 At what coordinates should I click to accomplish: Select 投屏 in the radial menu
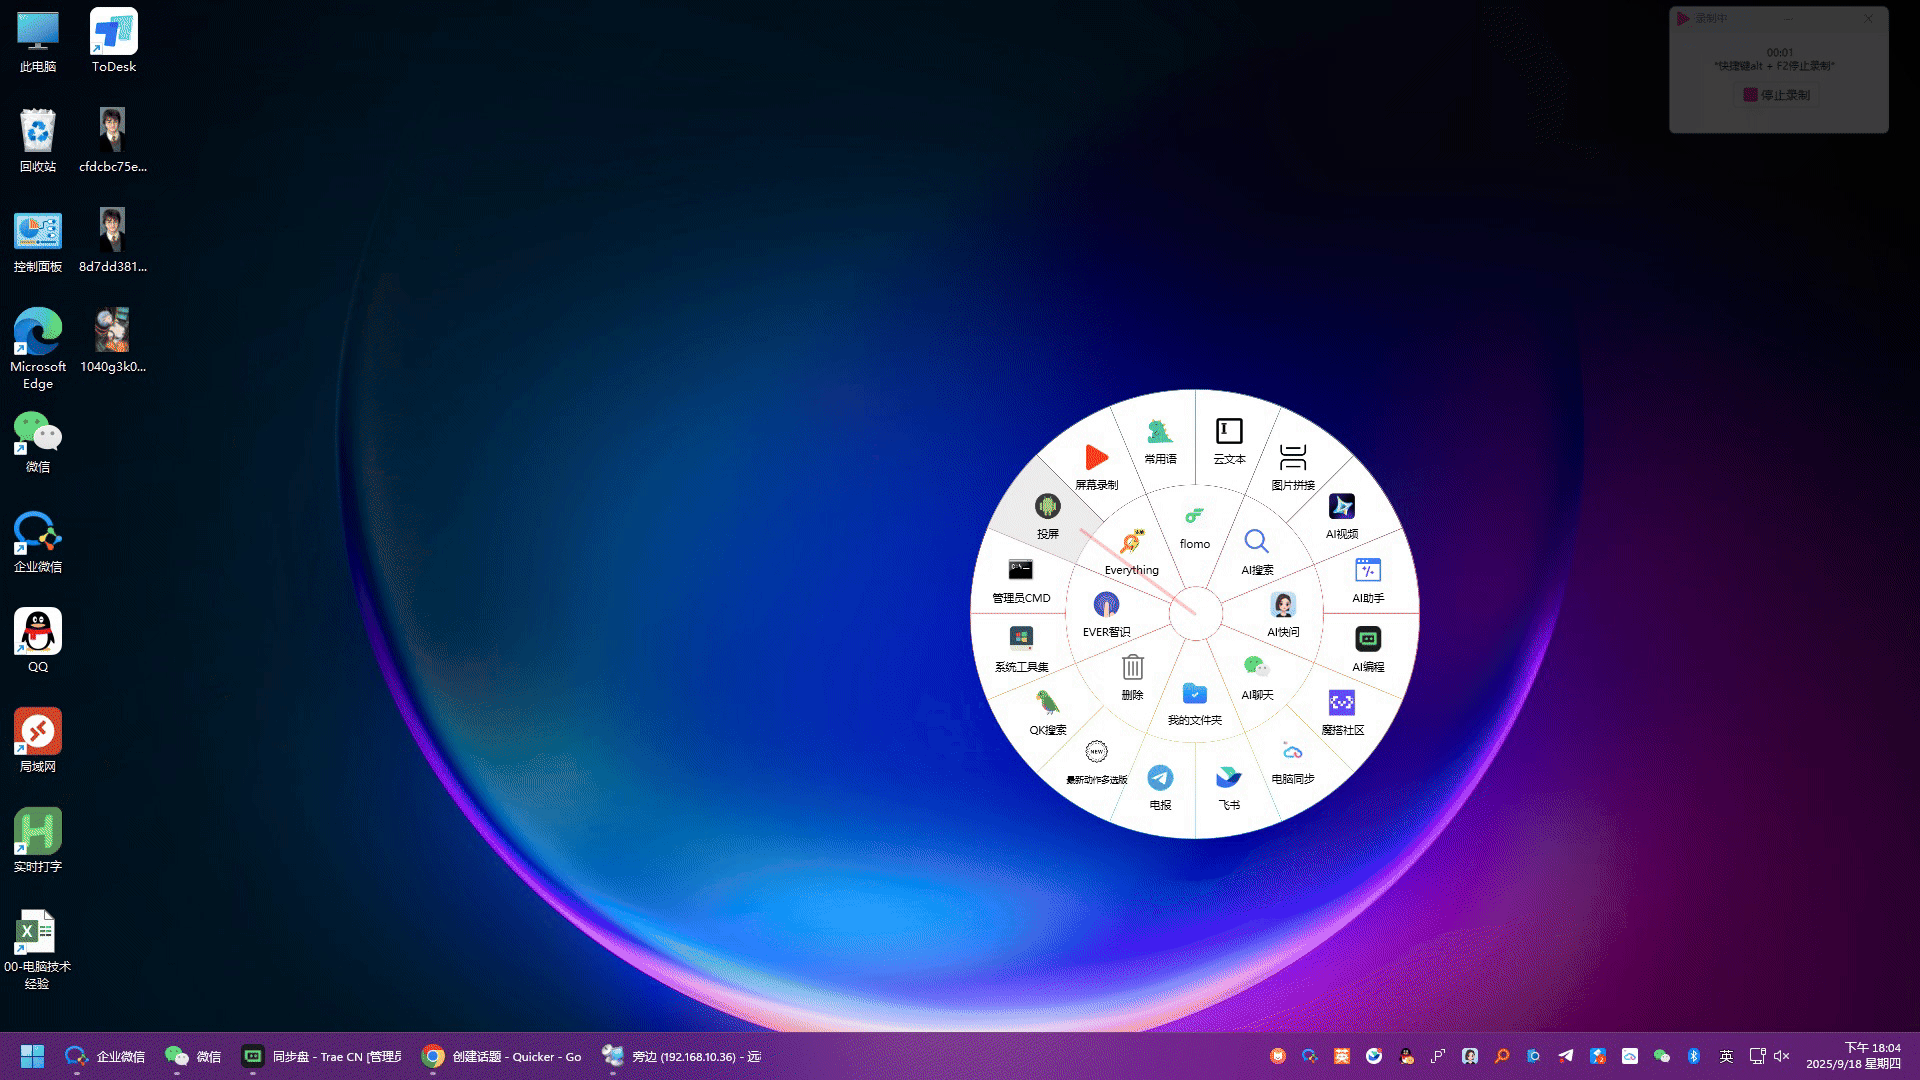pos(1047,516)
